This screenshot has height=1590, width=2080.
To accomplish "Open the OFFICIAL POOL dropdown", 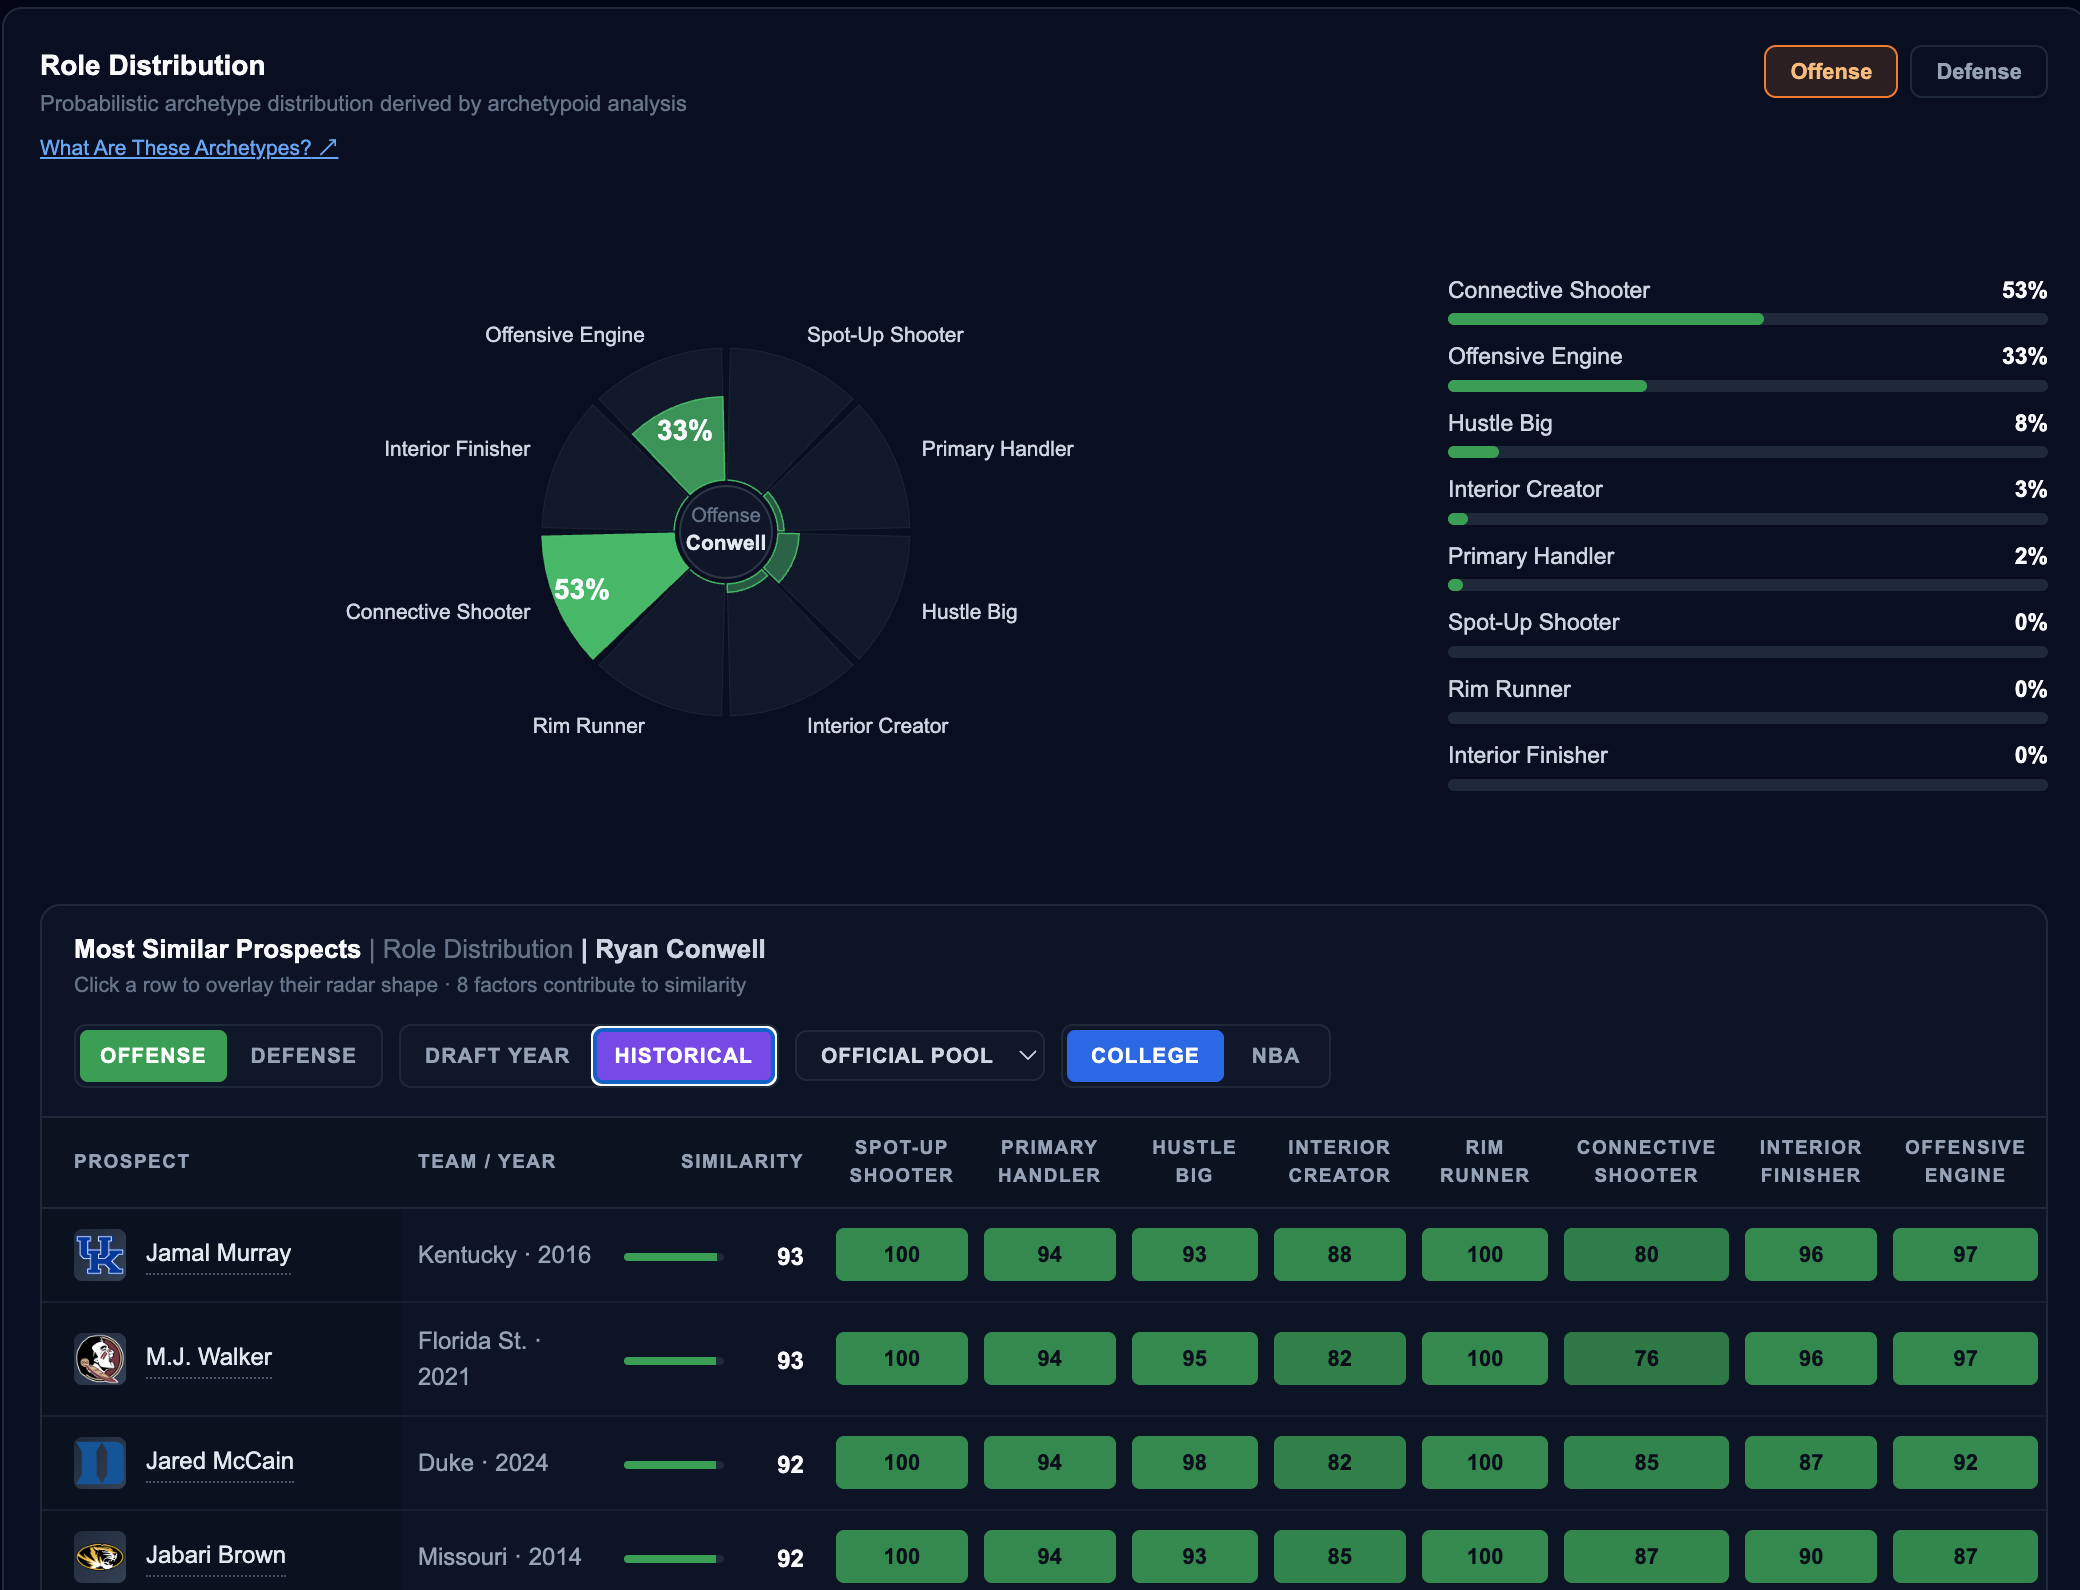I will tap(920, 1056).
